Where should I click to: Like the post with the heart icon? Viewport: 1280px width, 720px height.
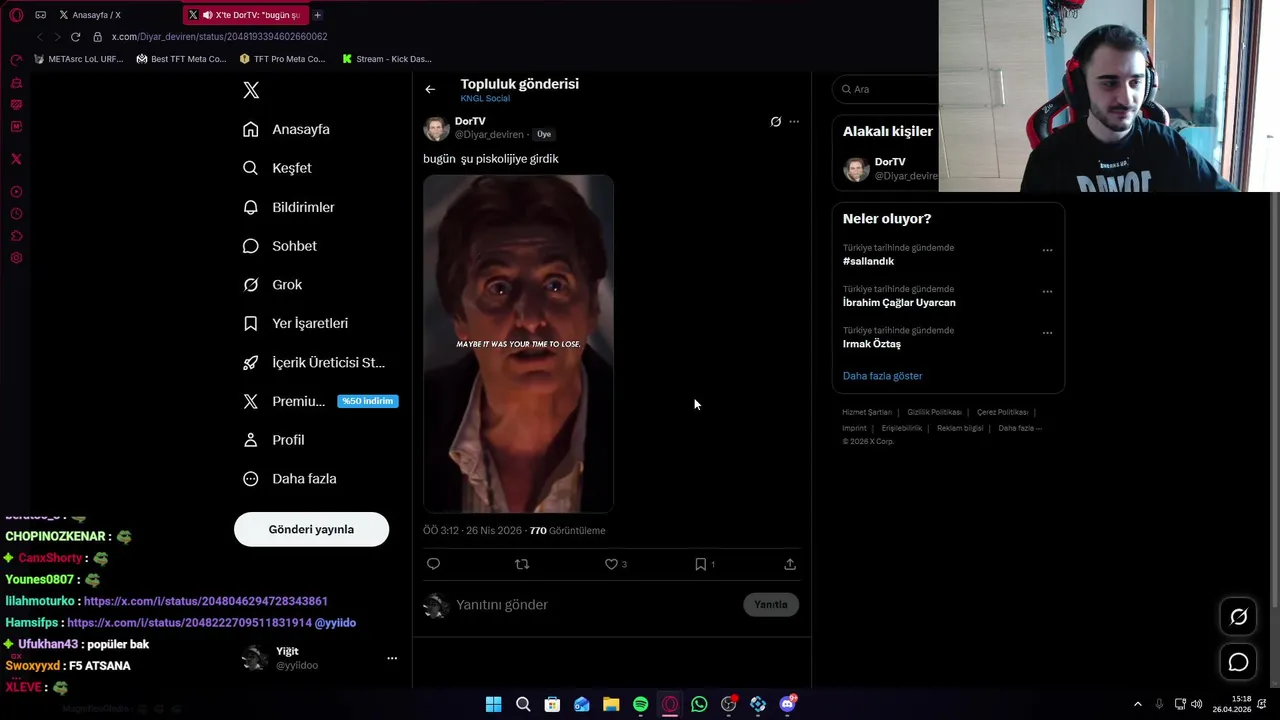click(611, 564)
